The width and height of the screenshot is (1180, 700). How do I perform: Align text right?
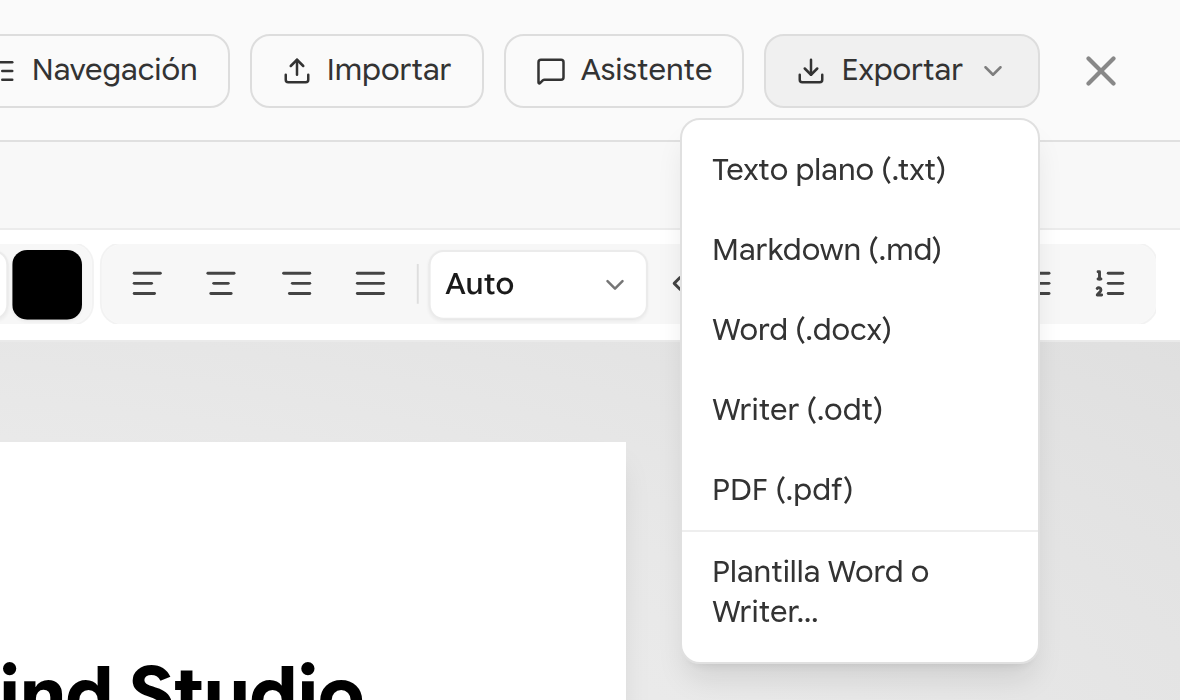pyautogui.click(x=297, y=285)
